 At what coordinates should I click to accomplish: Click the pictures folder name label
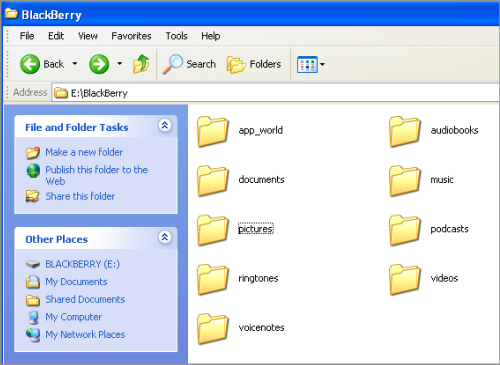[x=256, y=229]
